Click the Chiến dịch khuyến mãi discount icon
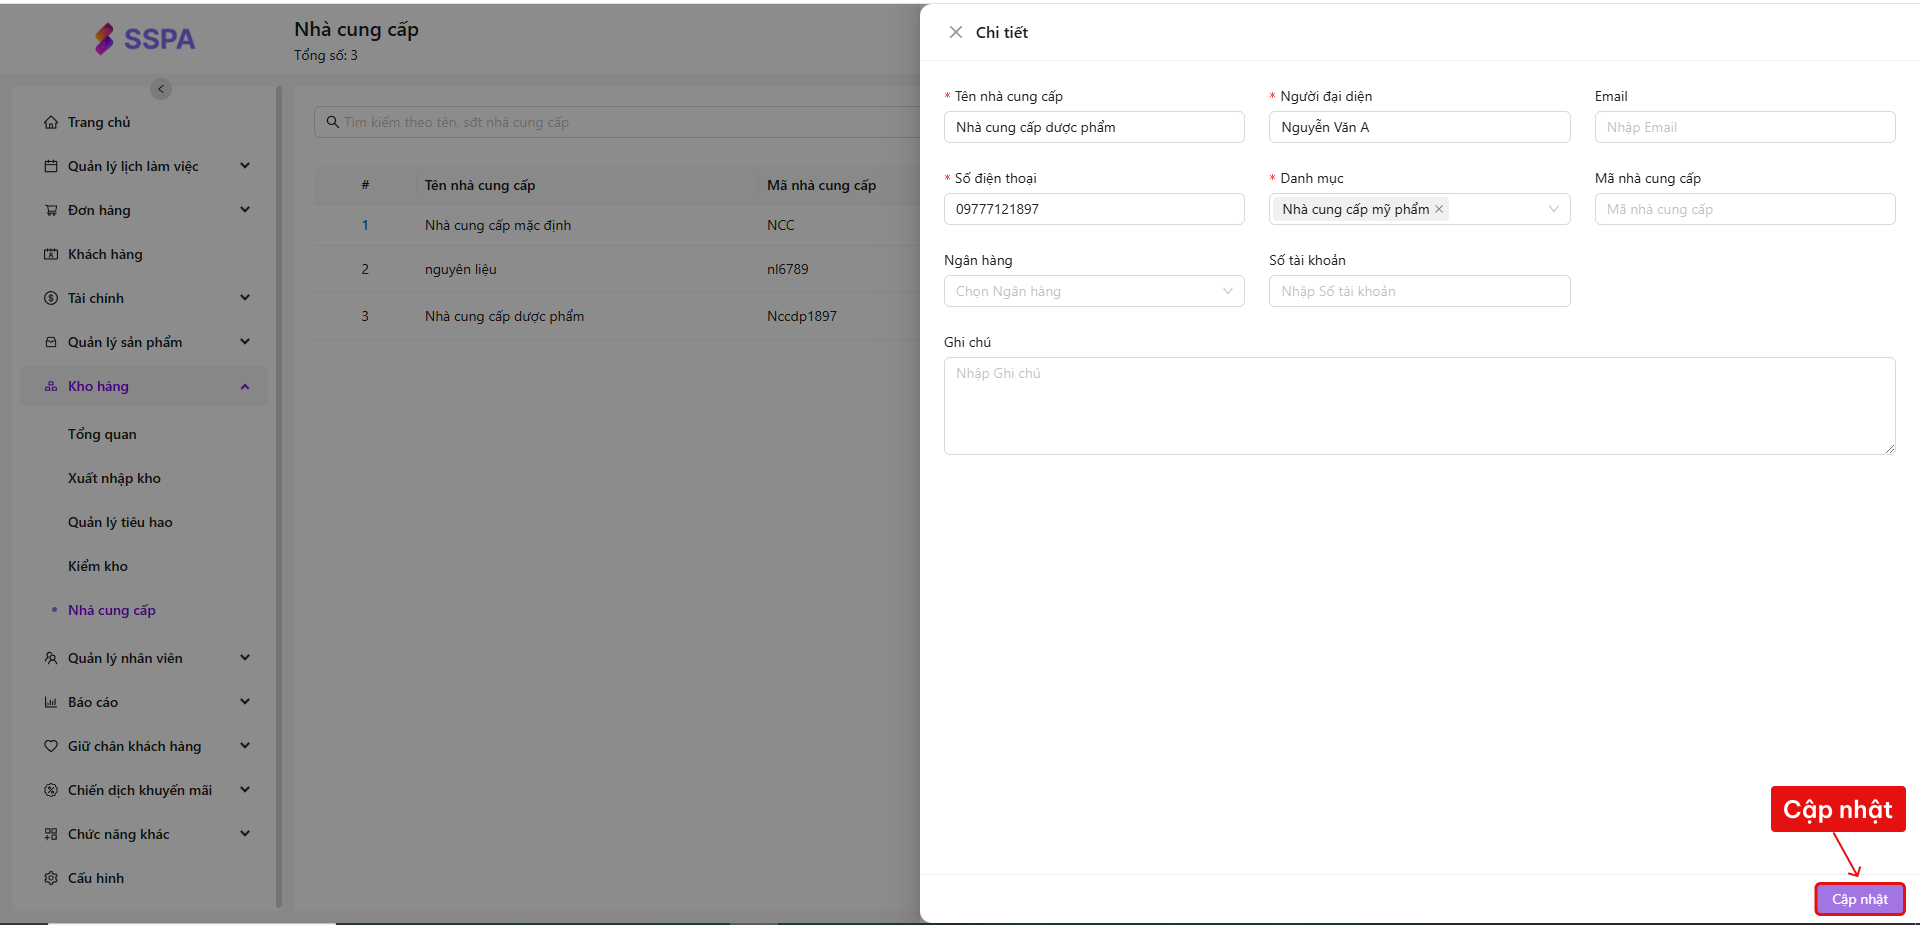1920x925 pixels. tap(51, 790)
